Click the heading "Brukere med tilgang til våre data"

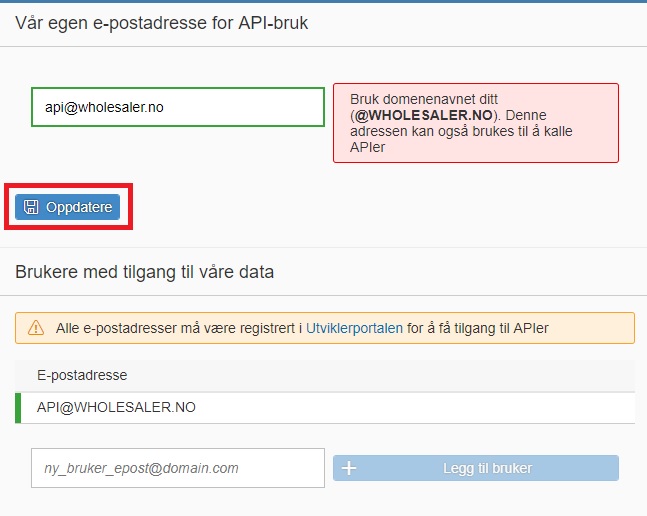[x=145, y=271]
